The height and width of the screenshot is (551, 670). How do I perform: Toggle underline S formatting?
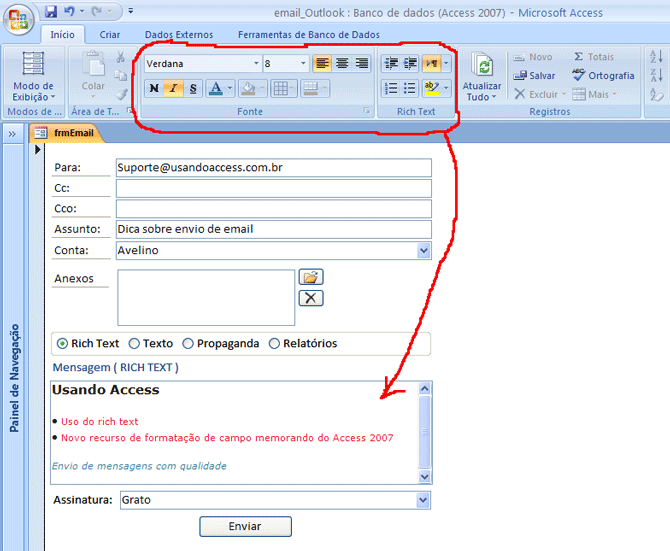pyautogui.click(x=193, y=88)
